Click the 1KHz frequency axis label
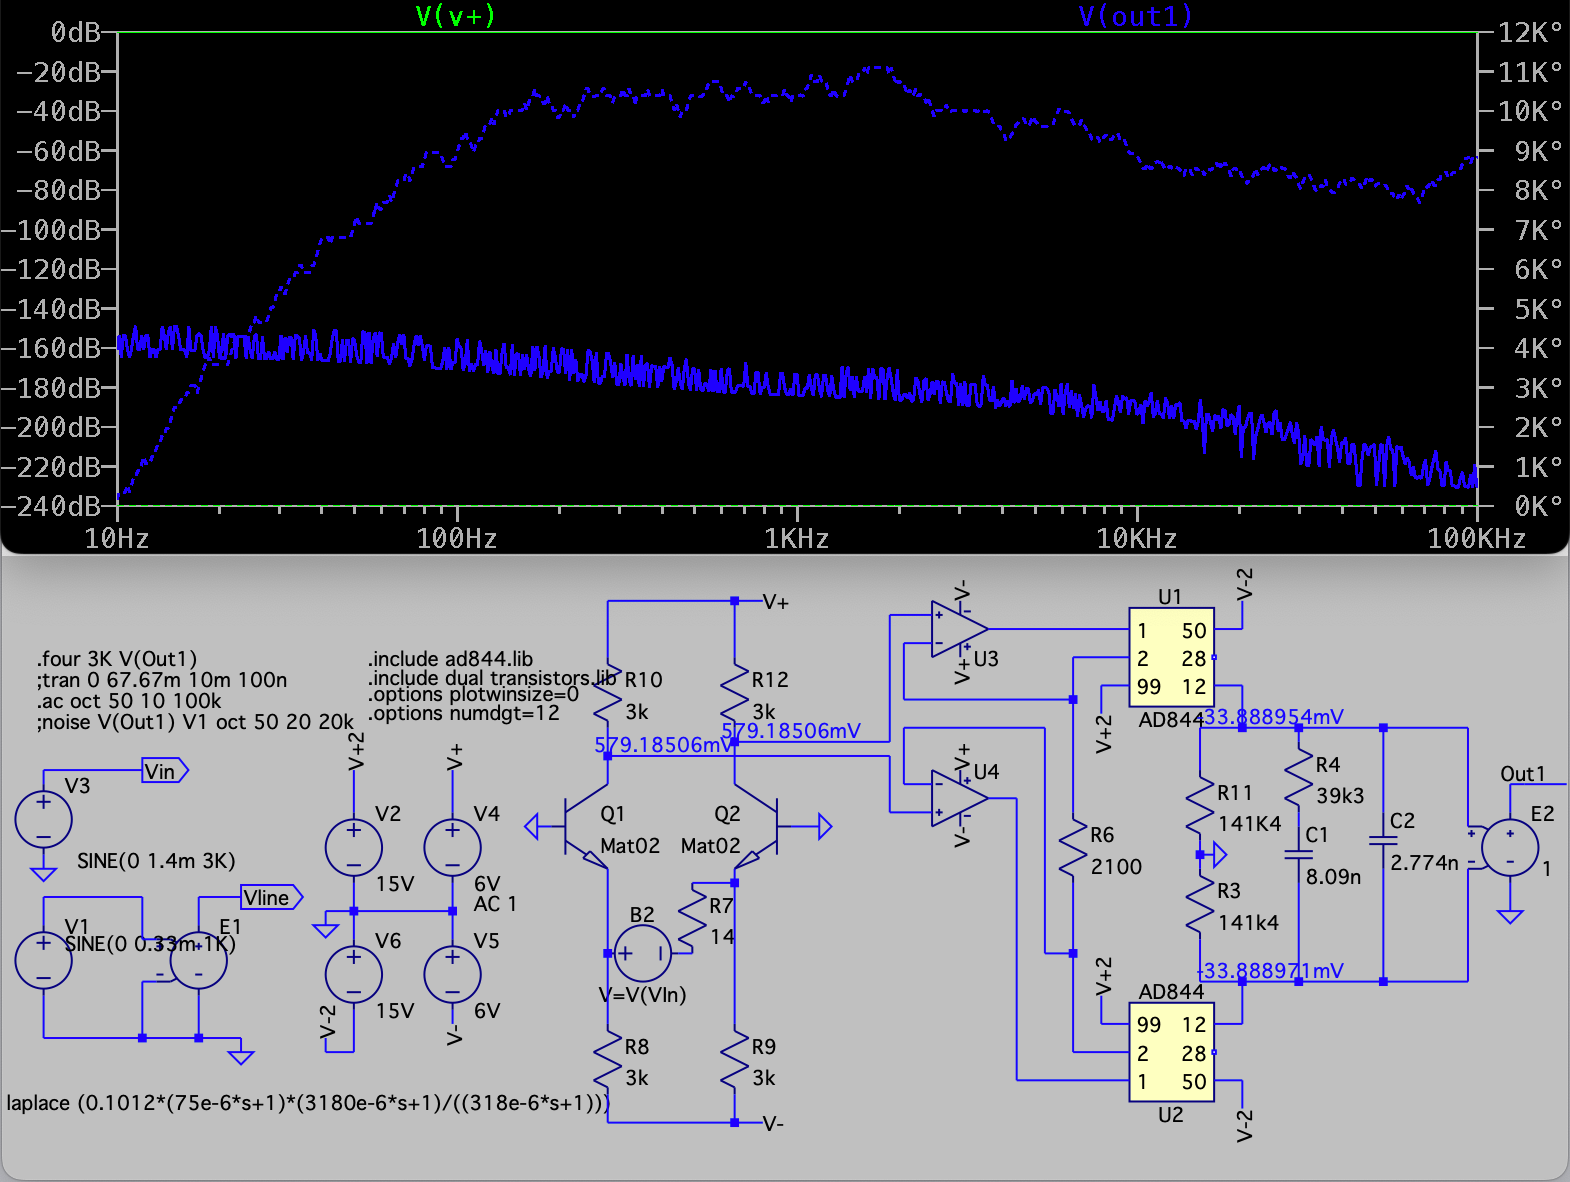The width and height of the screenshot is (1570, 1182). pos(797,539)
